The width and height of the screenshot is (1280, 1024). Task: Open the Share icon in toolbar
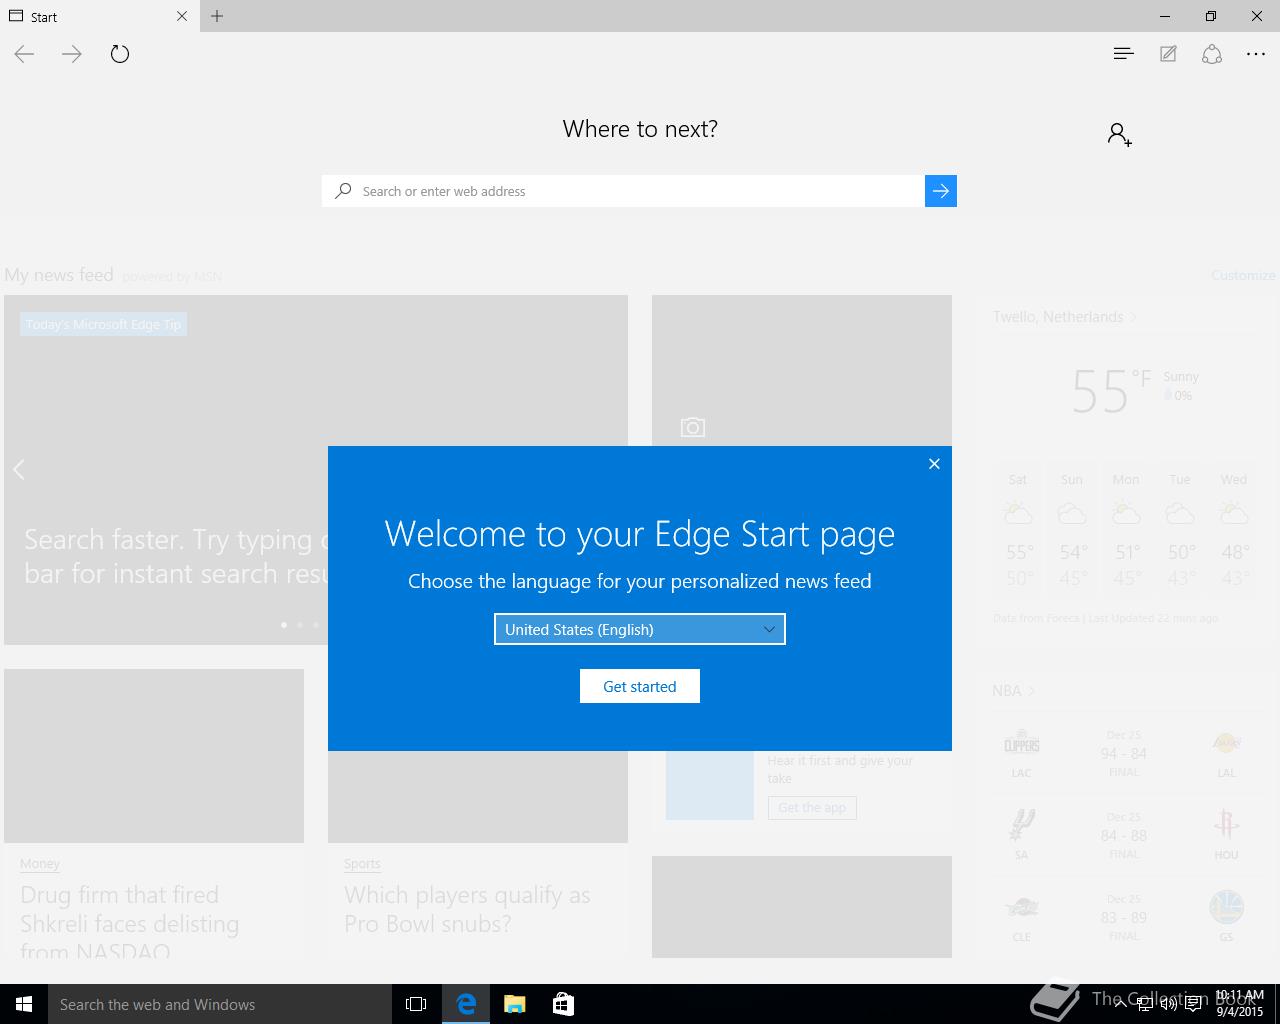[1212, 54]
